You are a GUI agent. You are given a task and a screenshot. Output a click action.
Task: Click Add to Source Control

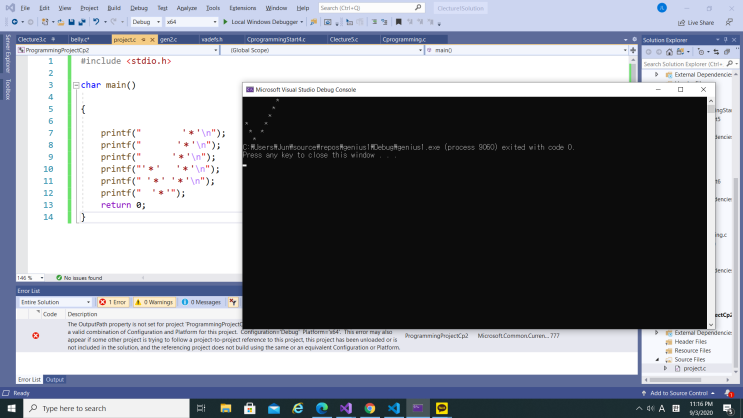coord(678,393)
